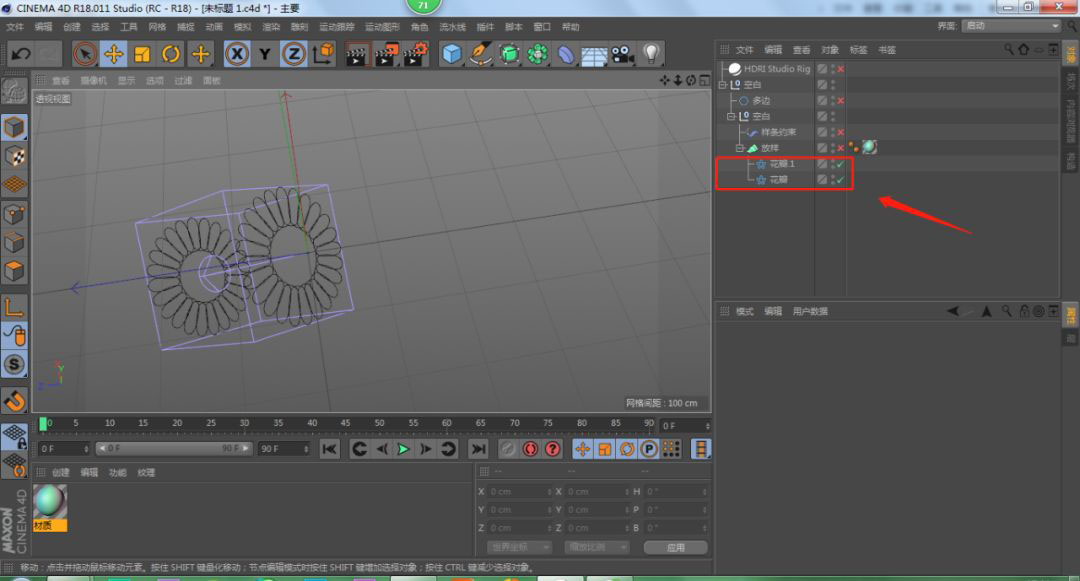Render to Picture Viewer icon

coord(386,54)
